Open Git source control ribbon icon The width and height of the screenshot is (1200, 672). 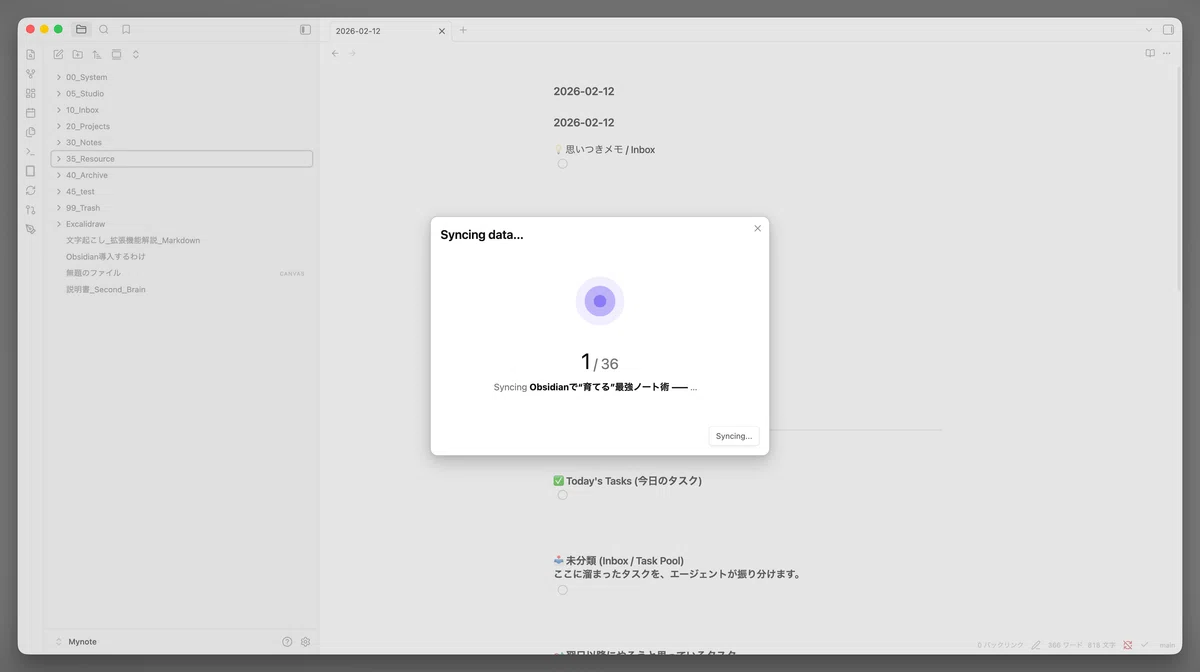[x=31, y=210]
